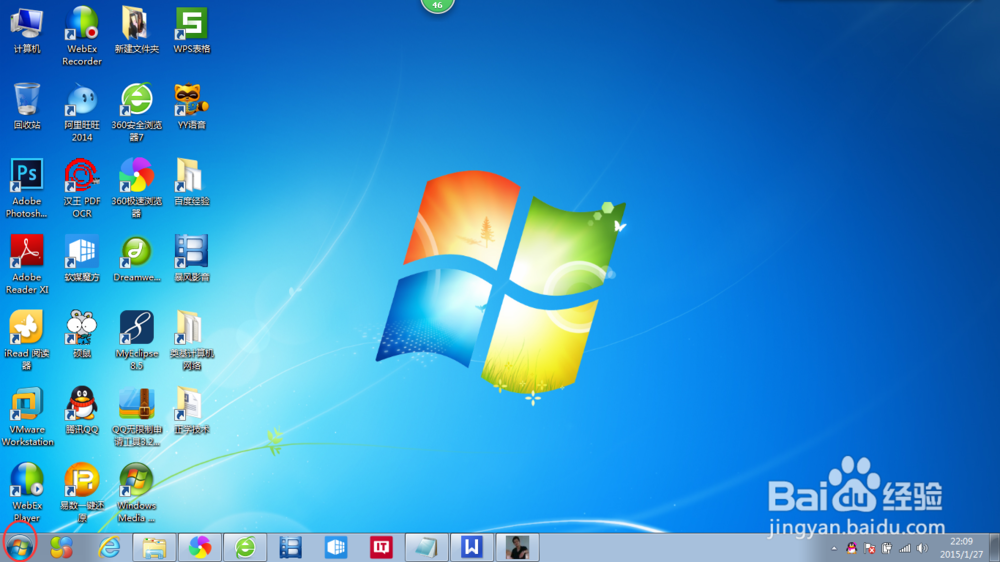Viewport: 1000px width, 562px height.
Task: Open the QQ penguin tray icon
Action: tap(851, 548)
